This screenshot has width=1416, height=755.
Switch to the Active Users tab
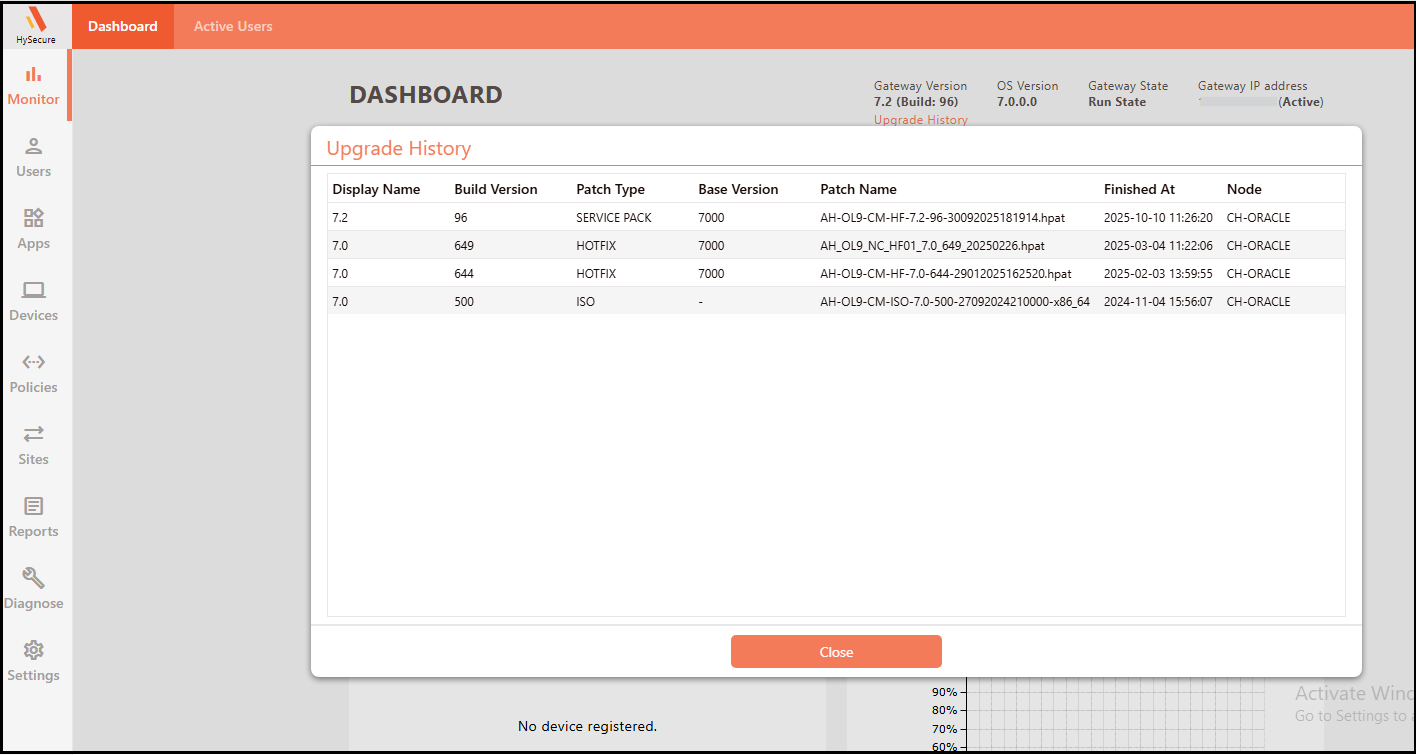tap(233, 26)
